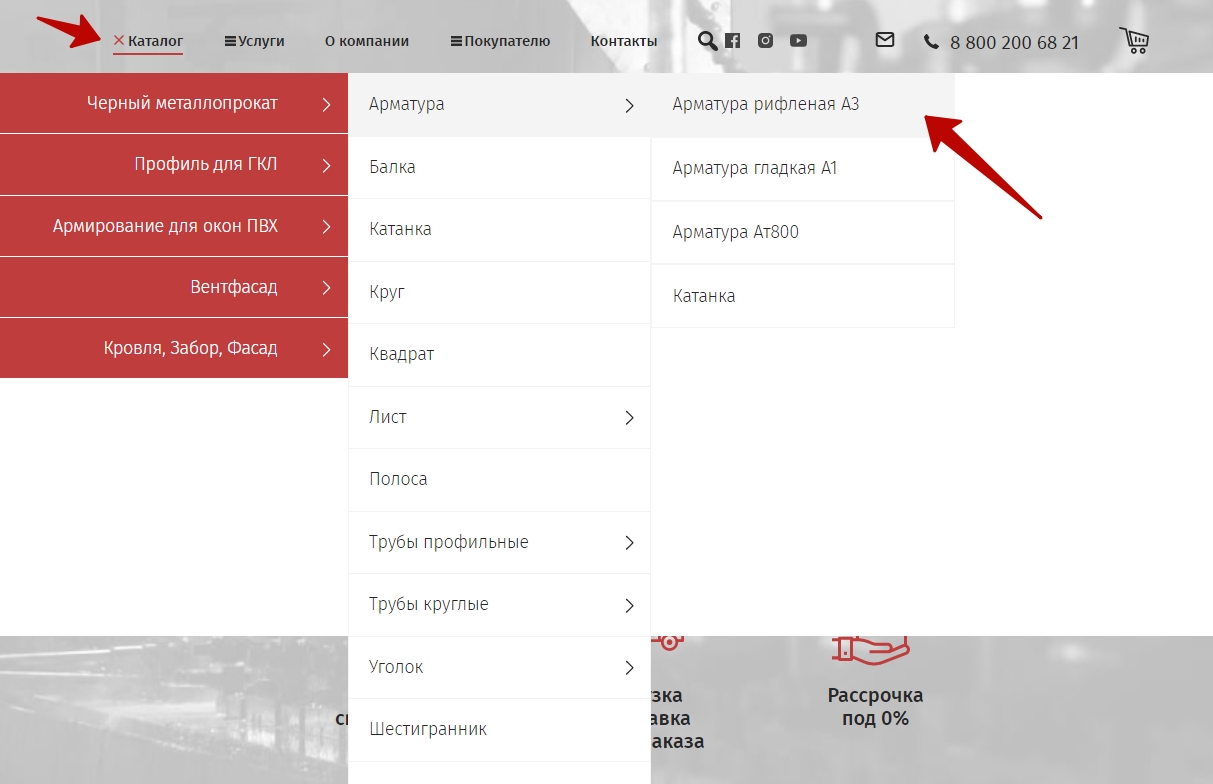Open the Покупателю menu
This screenshot has width=1213, height=784.
(x=500, y=41)
